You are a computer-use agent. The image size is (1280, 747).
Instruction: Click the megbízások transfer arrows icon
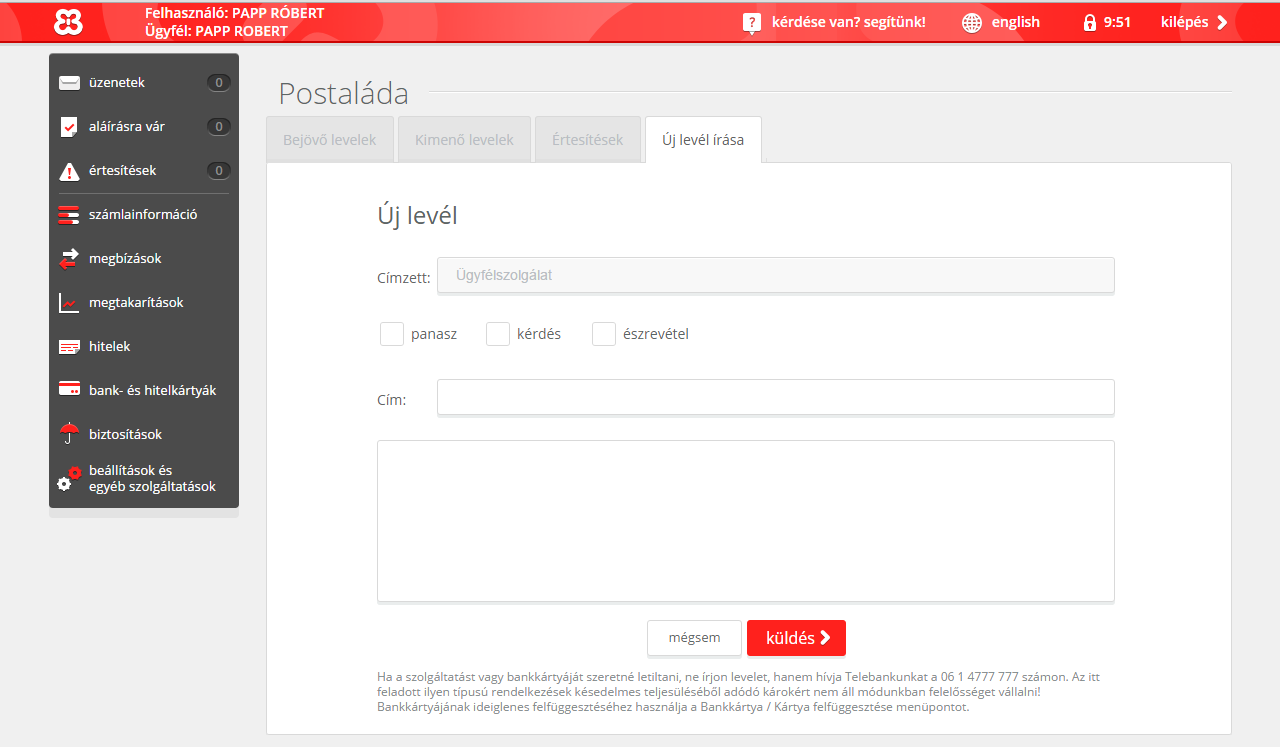[x=69, y=259]
